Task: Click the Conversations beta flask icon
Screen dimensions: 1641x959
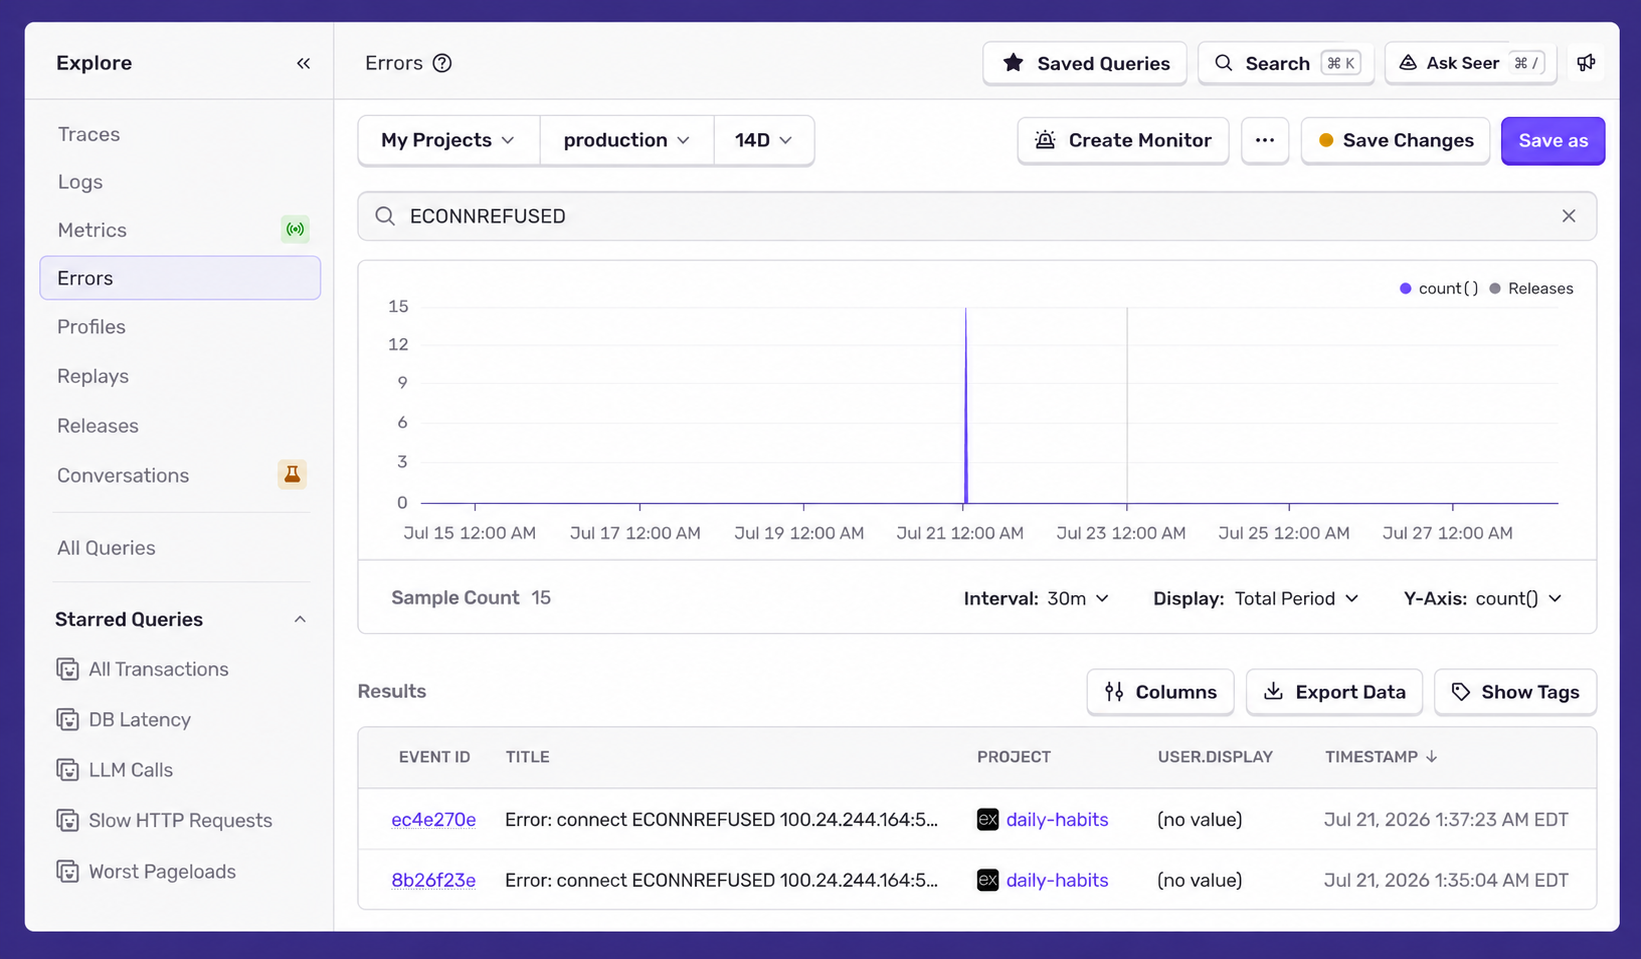Action: (292, 474)
